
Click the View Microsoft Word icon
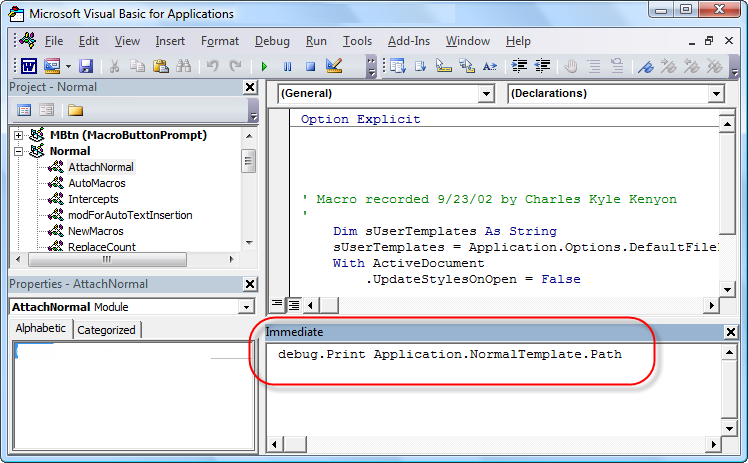[x=29, y=66]
